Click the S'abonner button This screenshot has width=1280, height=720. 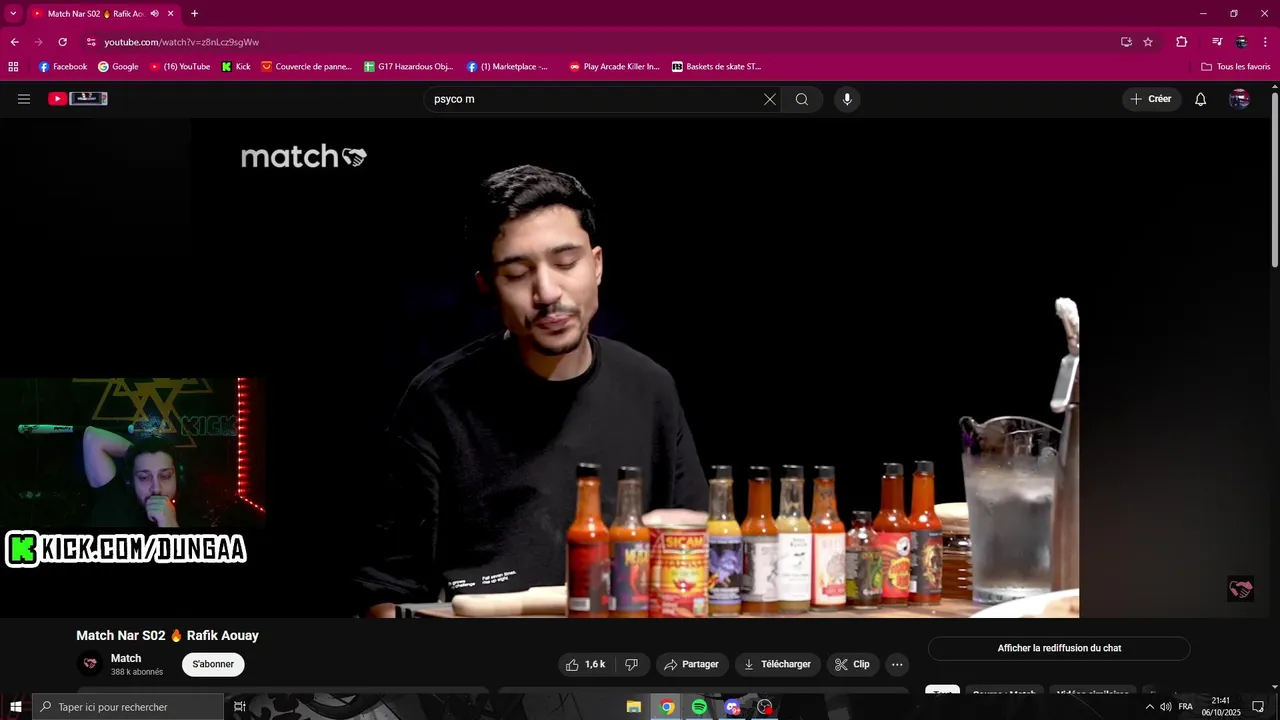coord(213,664)
